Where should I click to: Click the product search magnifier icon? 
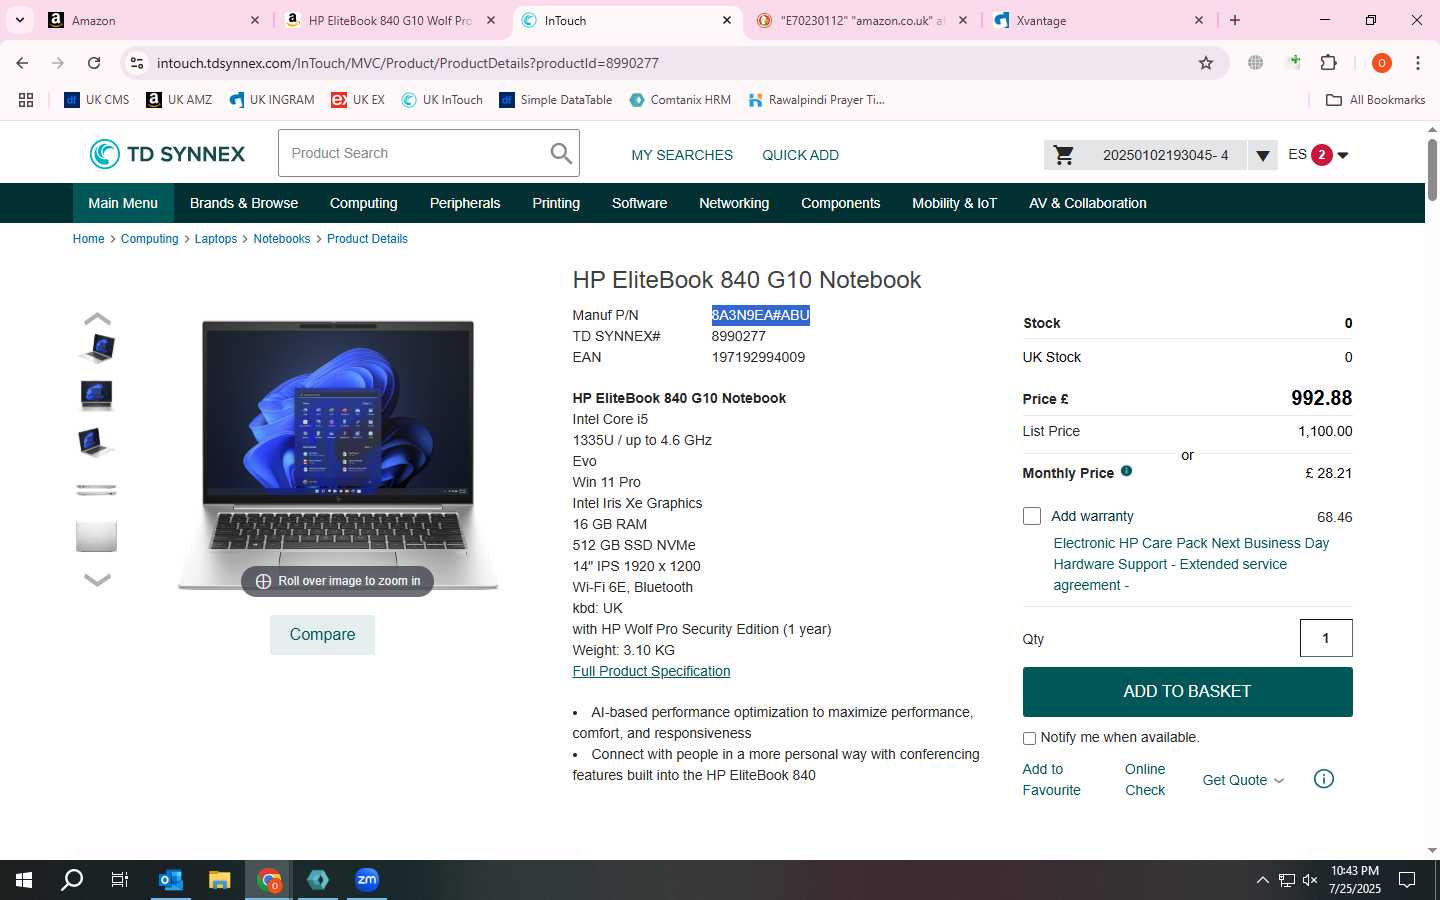coord(561,153)
